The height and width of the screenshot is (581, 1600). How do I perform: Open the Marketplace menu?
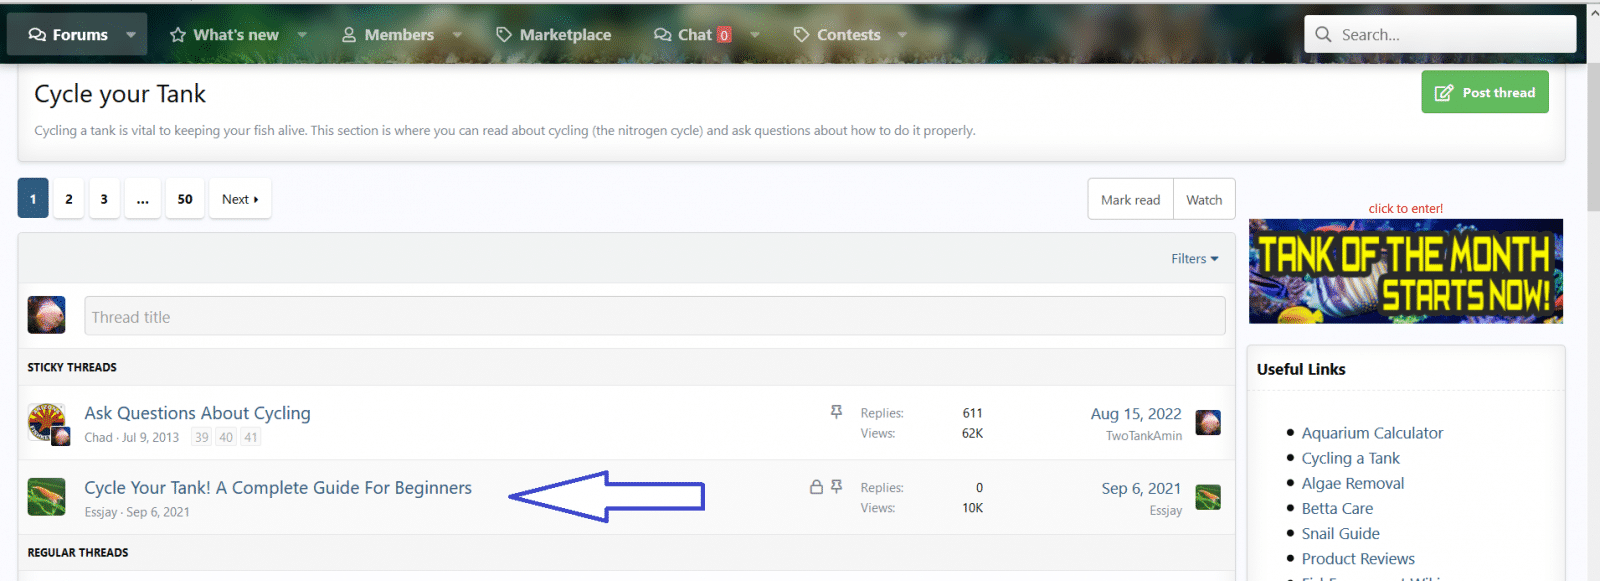coord(554,35)
